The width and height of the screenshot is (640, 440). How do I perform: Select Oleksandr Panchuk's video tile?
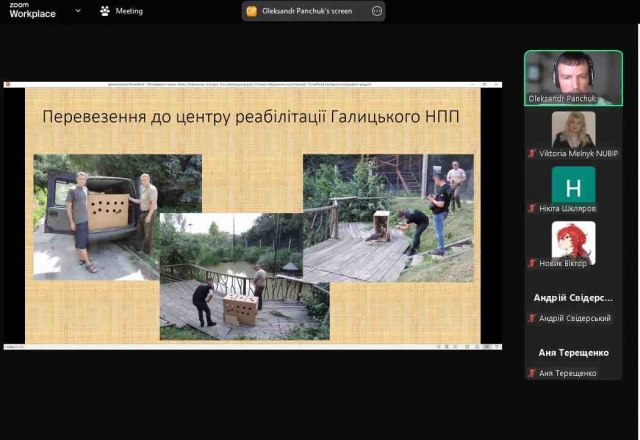tap(573, 78)
